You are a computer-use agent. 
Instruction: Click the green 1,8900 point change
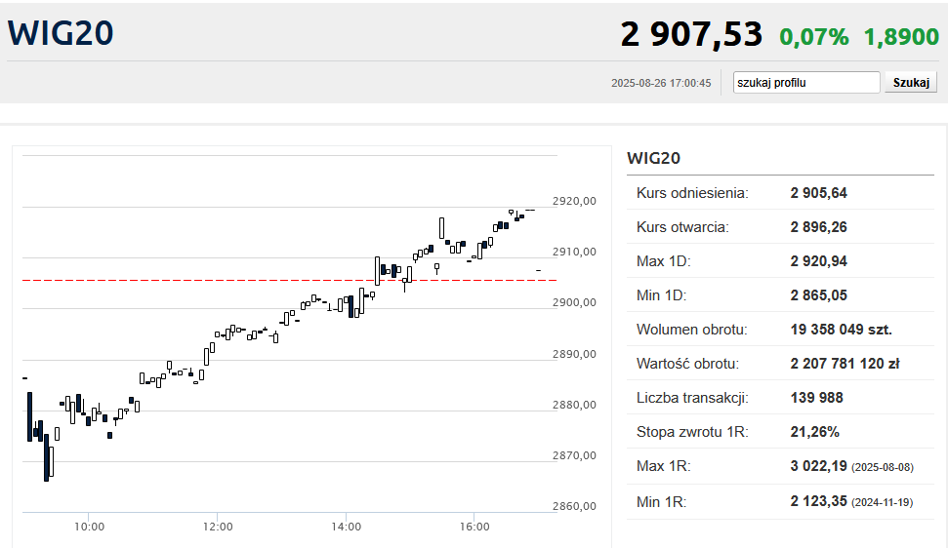coord(901,37)
